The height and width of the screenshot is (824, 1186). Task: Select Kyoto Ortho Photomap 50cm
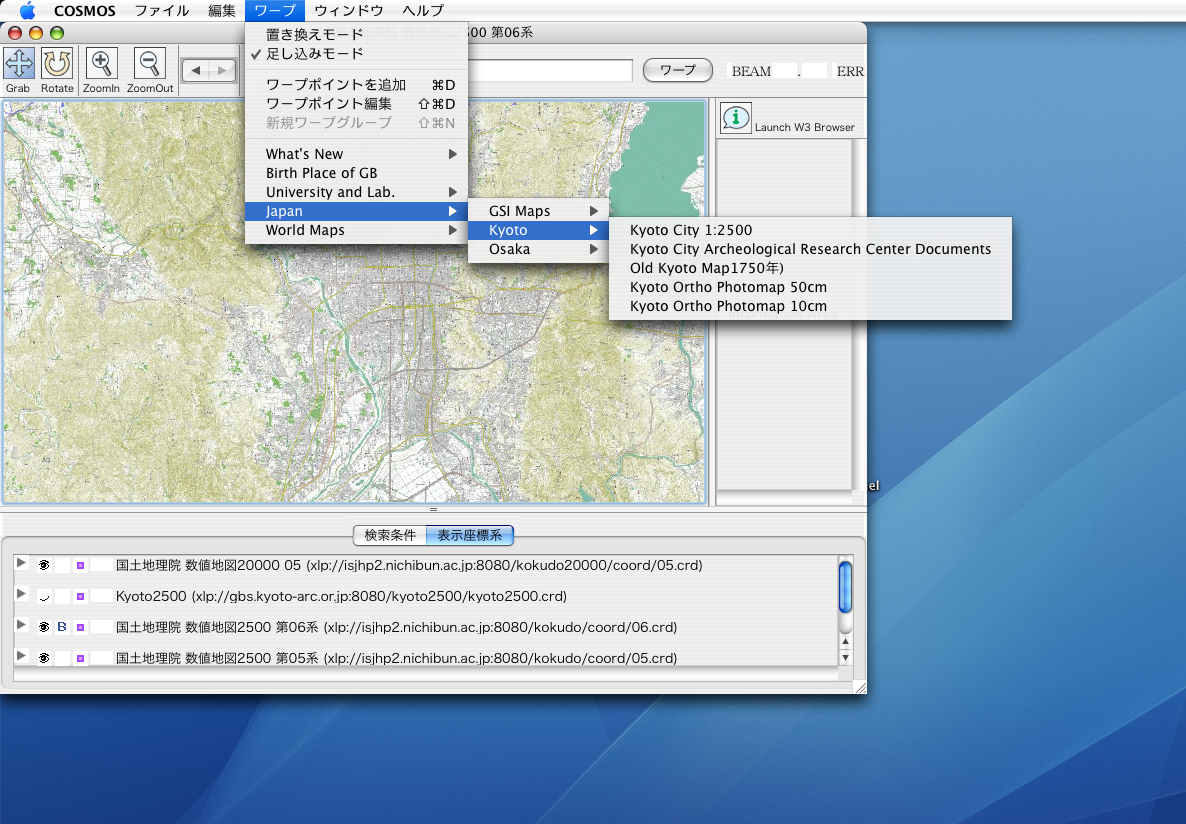coord(810,287)
